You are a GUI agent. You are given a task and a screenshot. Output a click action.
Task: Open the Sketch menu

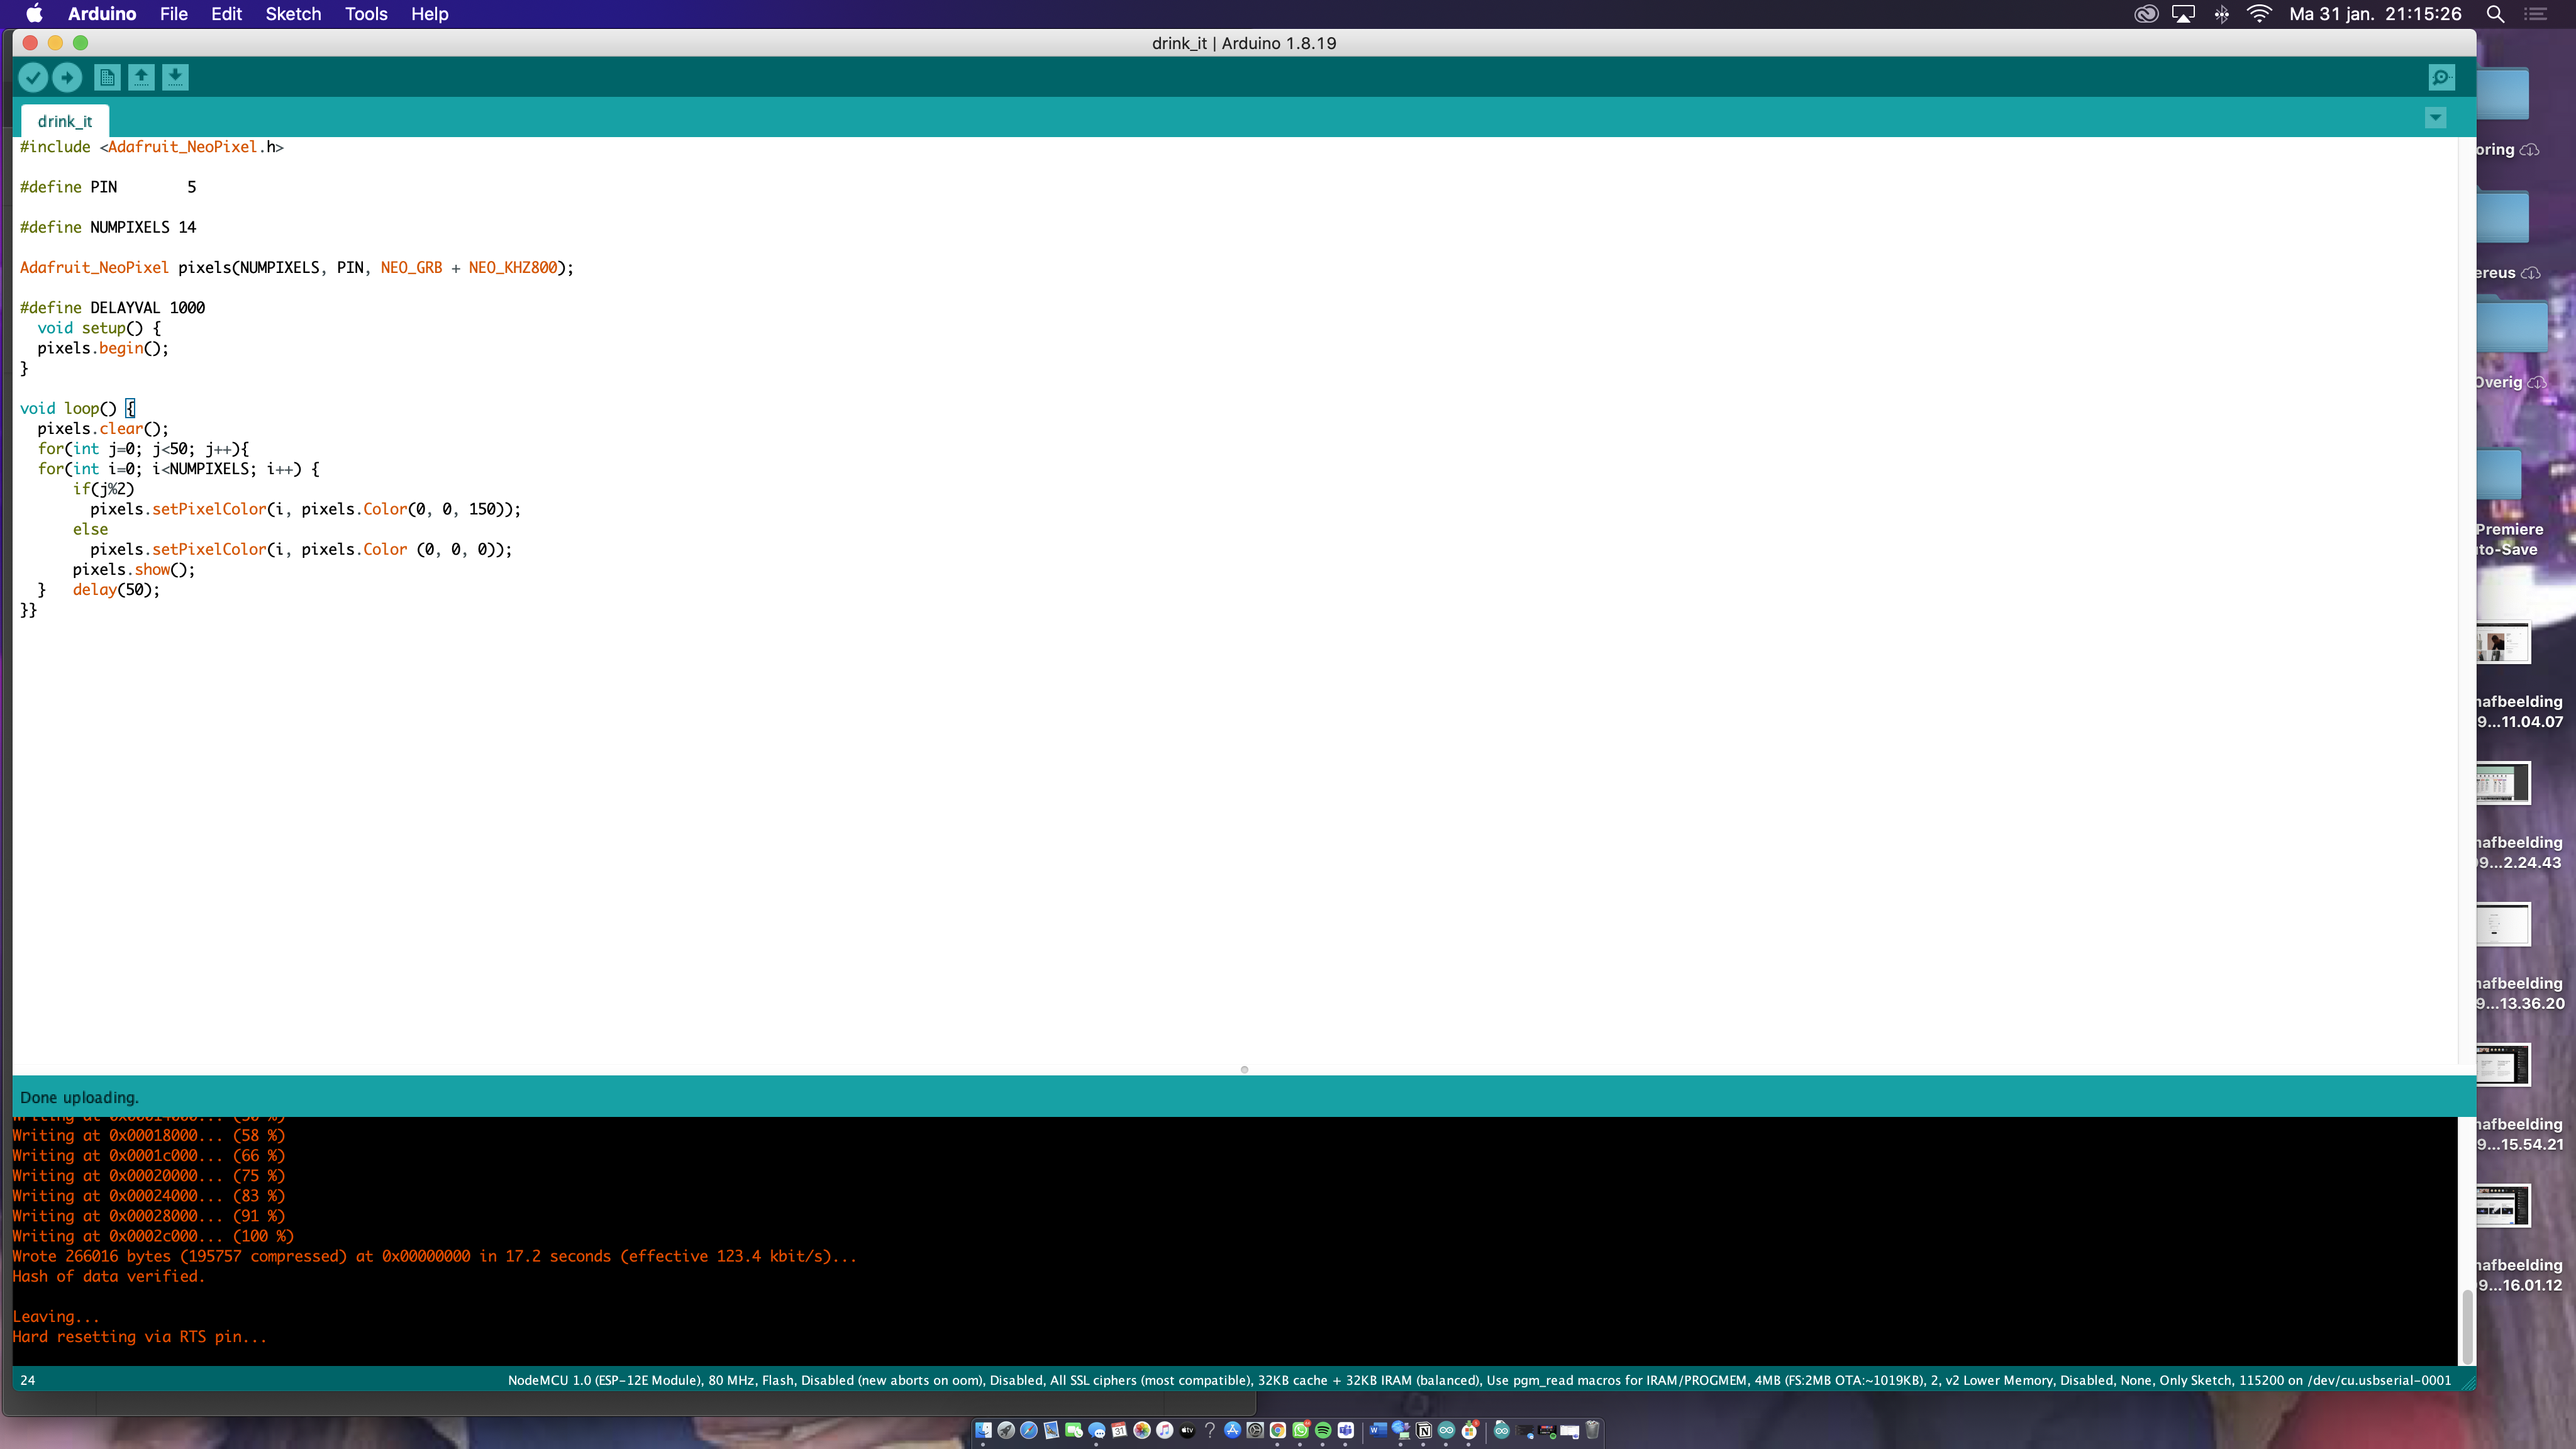point(293,14)
